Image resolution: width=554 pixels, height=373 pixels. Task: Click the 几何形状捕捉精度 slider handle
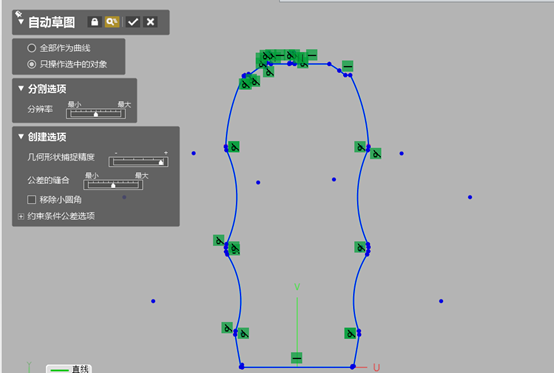coord(161,162)
